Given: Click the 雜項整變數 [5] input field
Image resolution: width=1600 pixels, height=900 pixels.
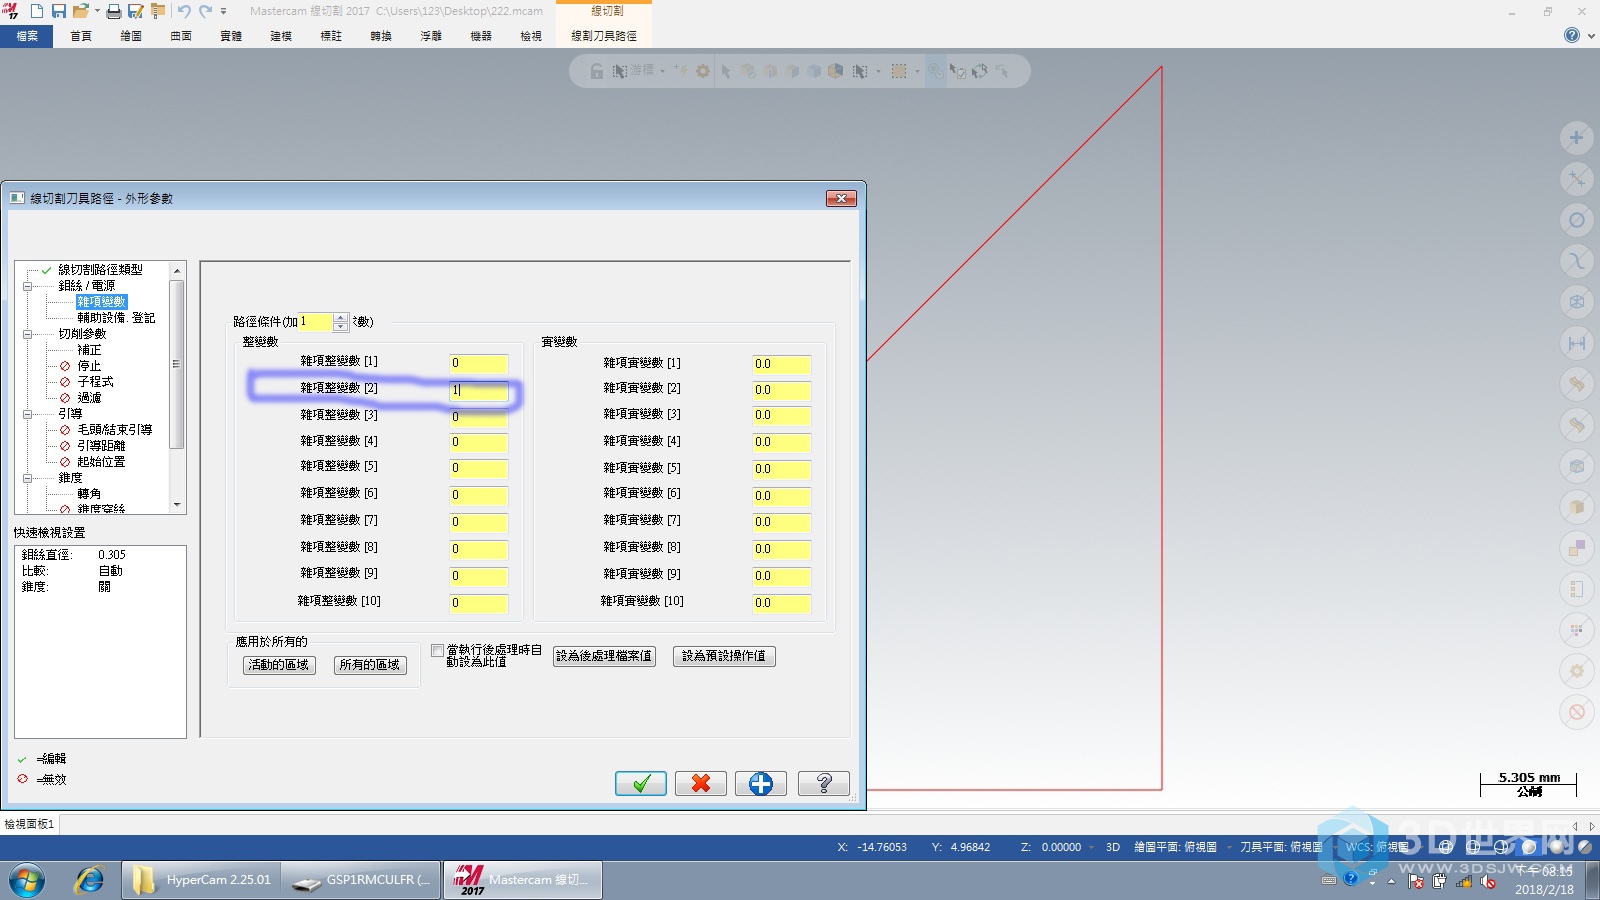Looking at the screenshot, I should pos(478,468).
